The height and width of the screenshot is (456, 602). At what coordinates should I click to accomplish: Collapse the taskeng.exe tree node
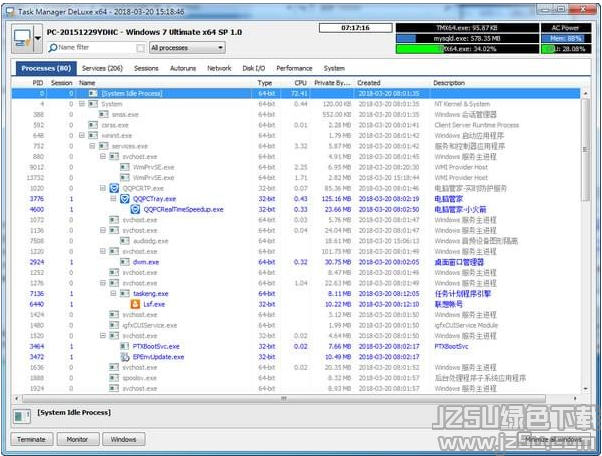click(x=113, y=294)
